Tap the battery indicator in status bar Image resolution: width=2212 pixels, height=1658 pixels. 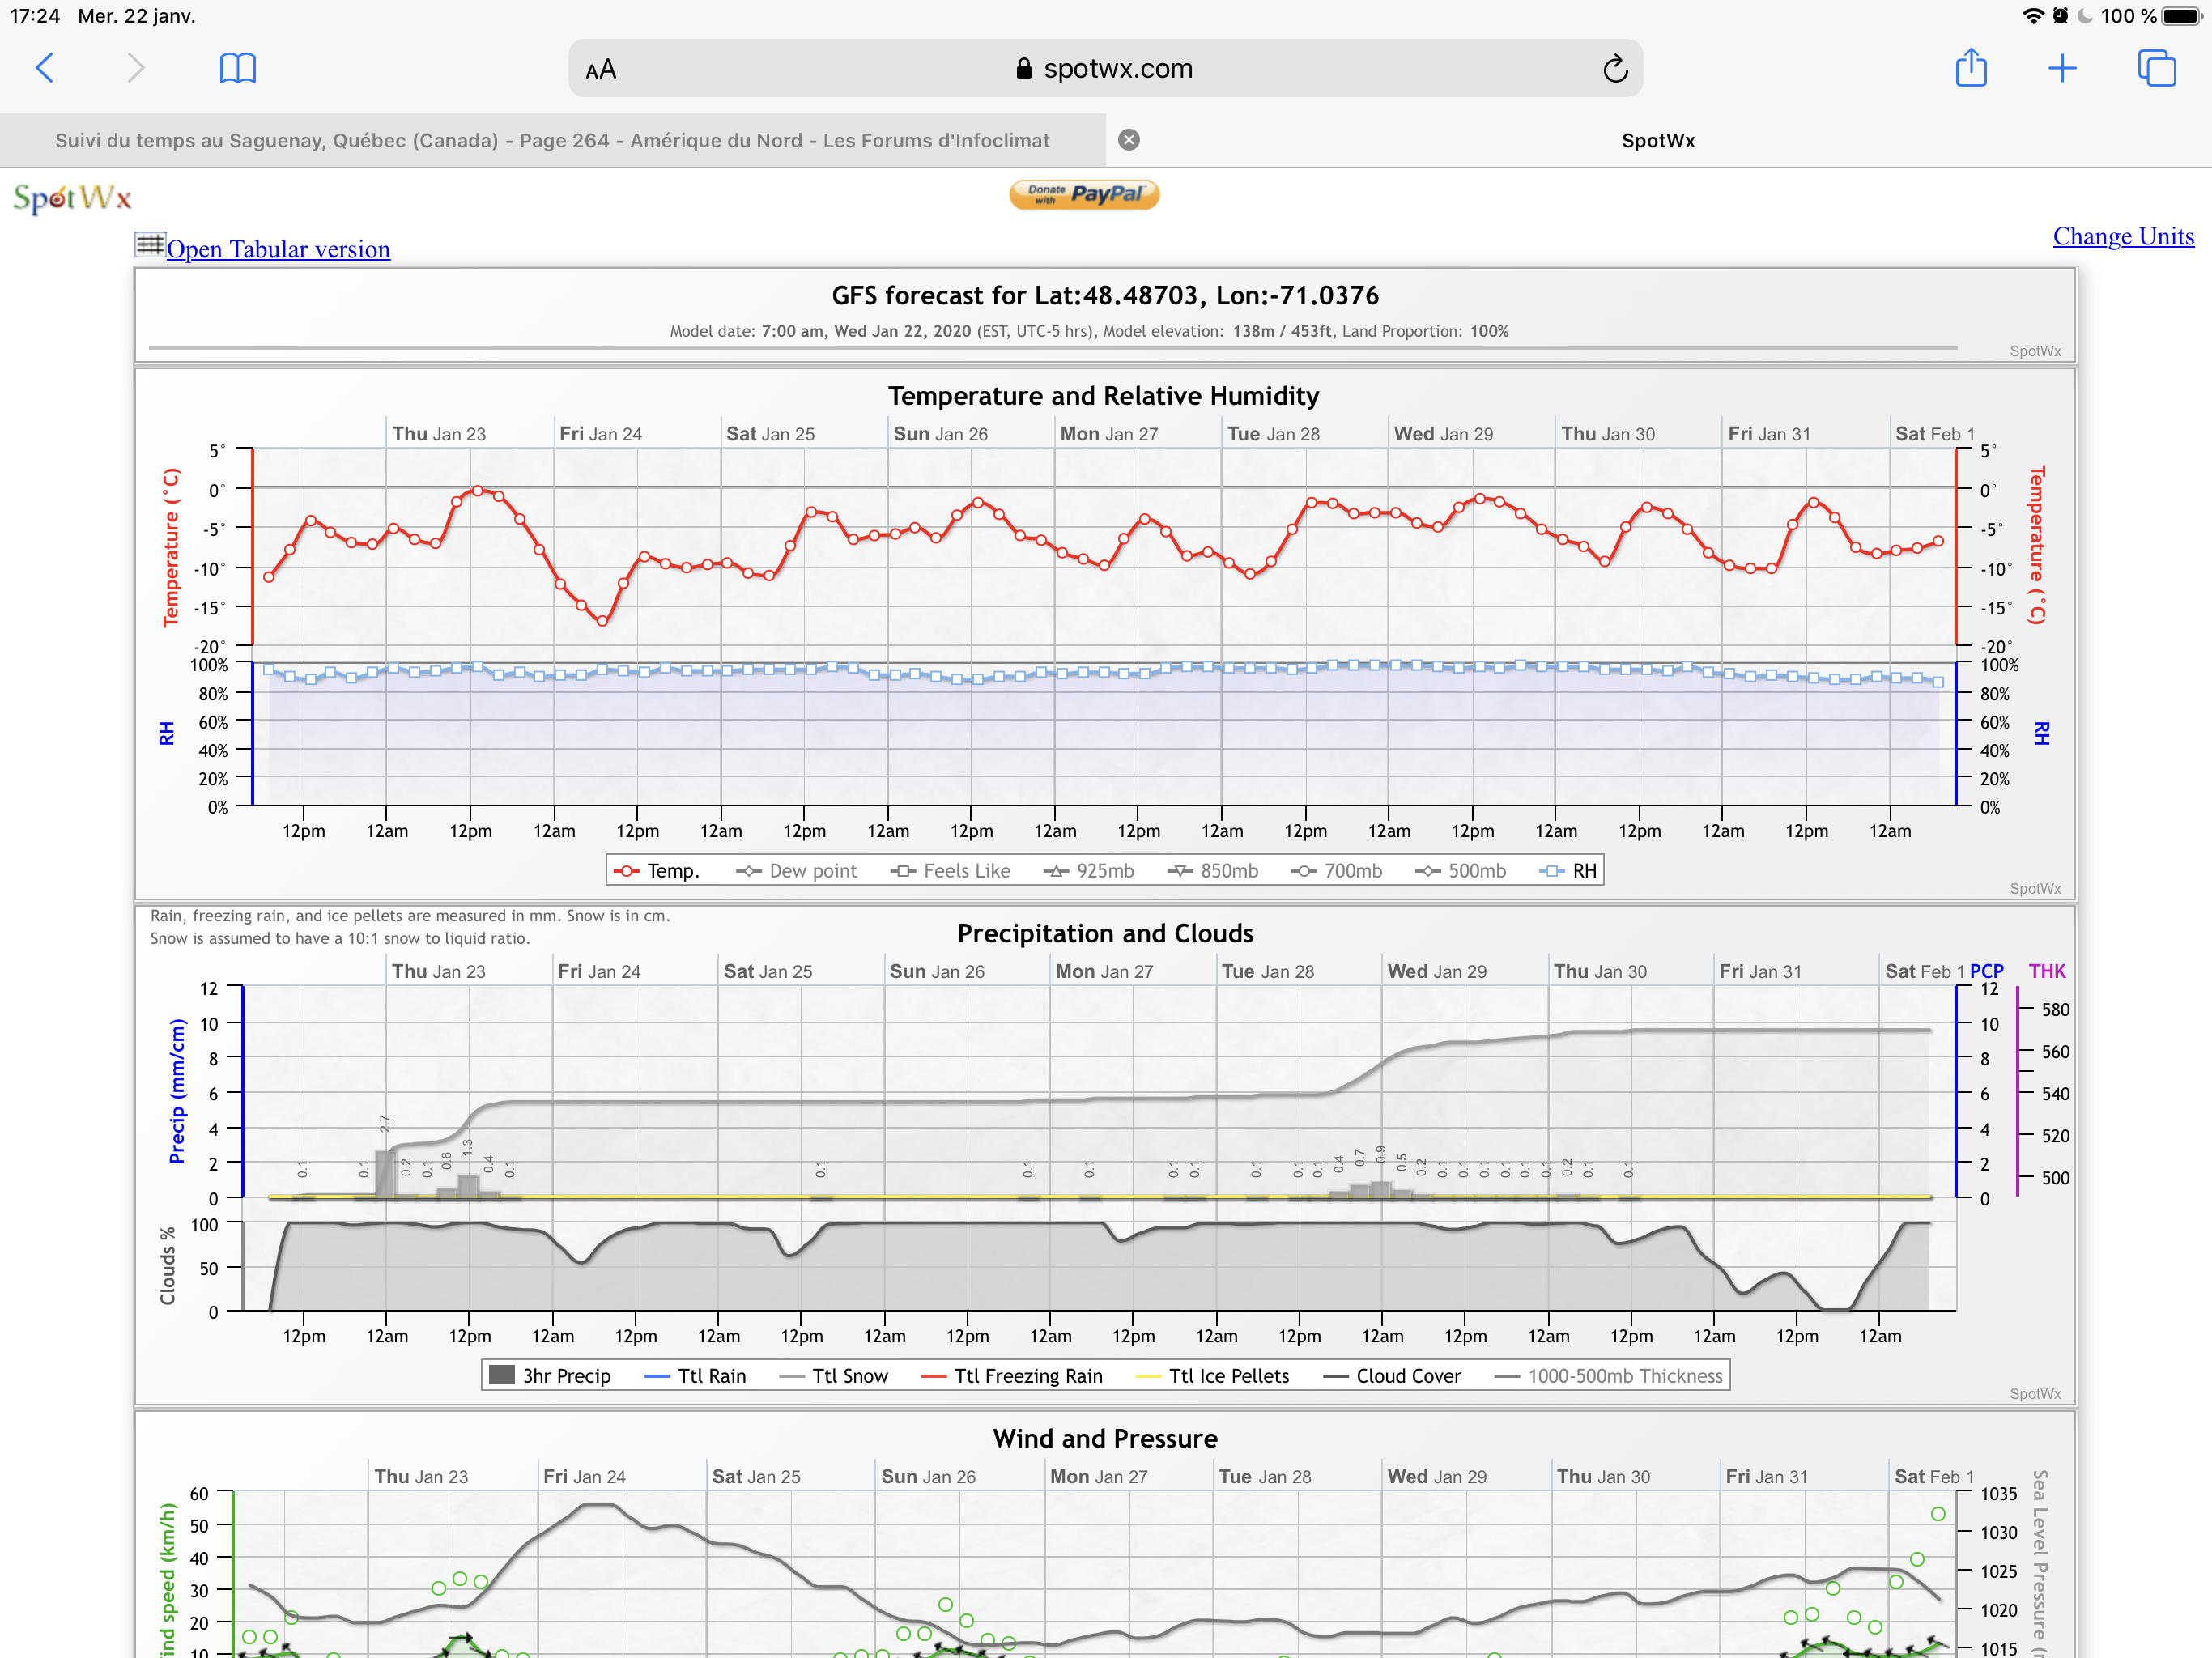[x=2182, y=16]
